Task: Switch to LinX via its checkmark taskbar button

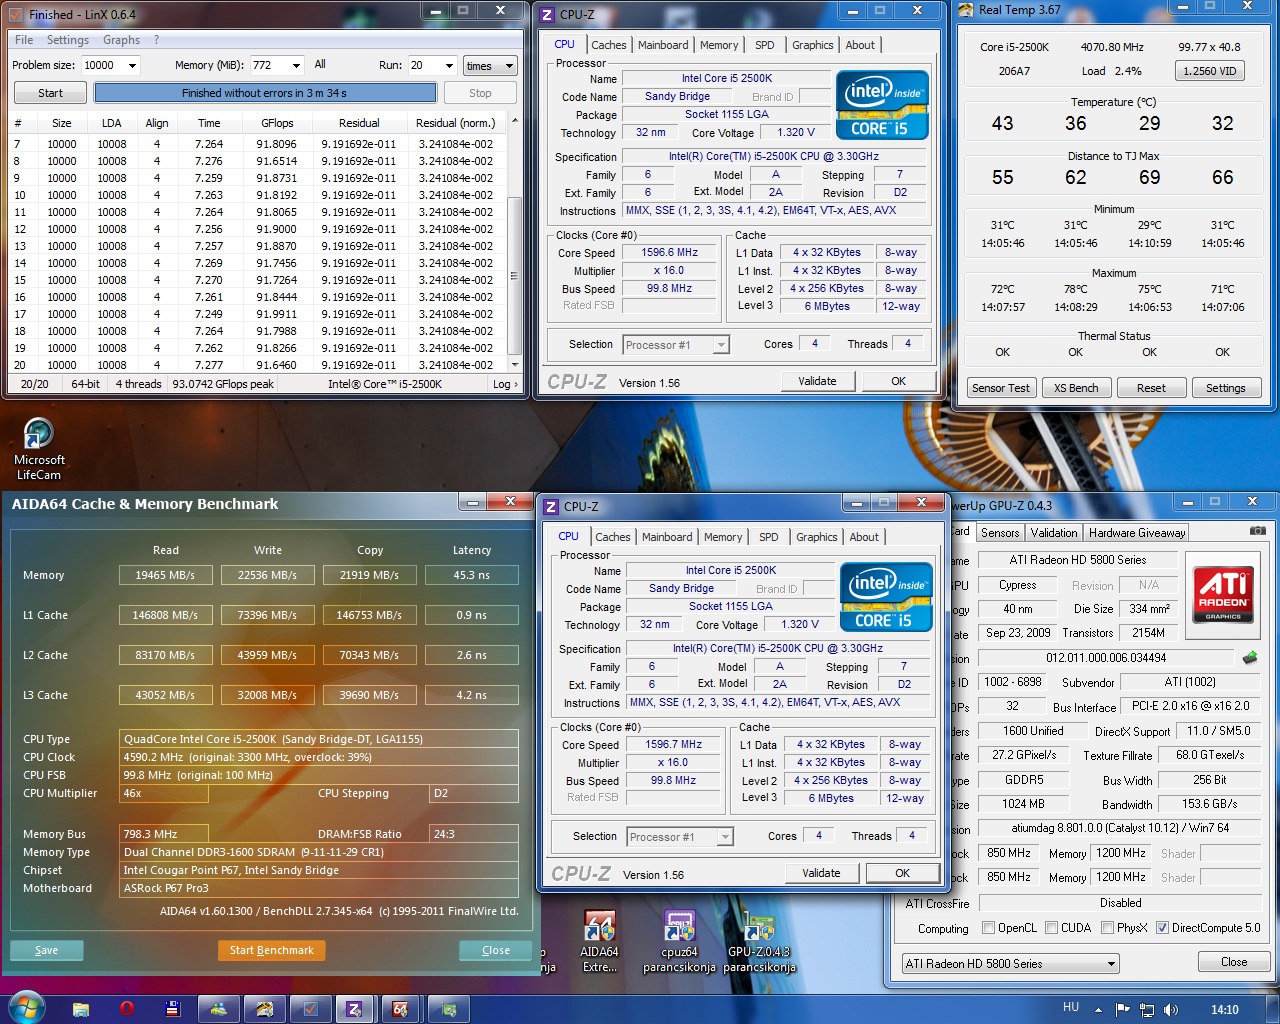Action: (310, 1009)
